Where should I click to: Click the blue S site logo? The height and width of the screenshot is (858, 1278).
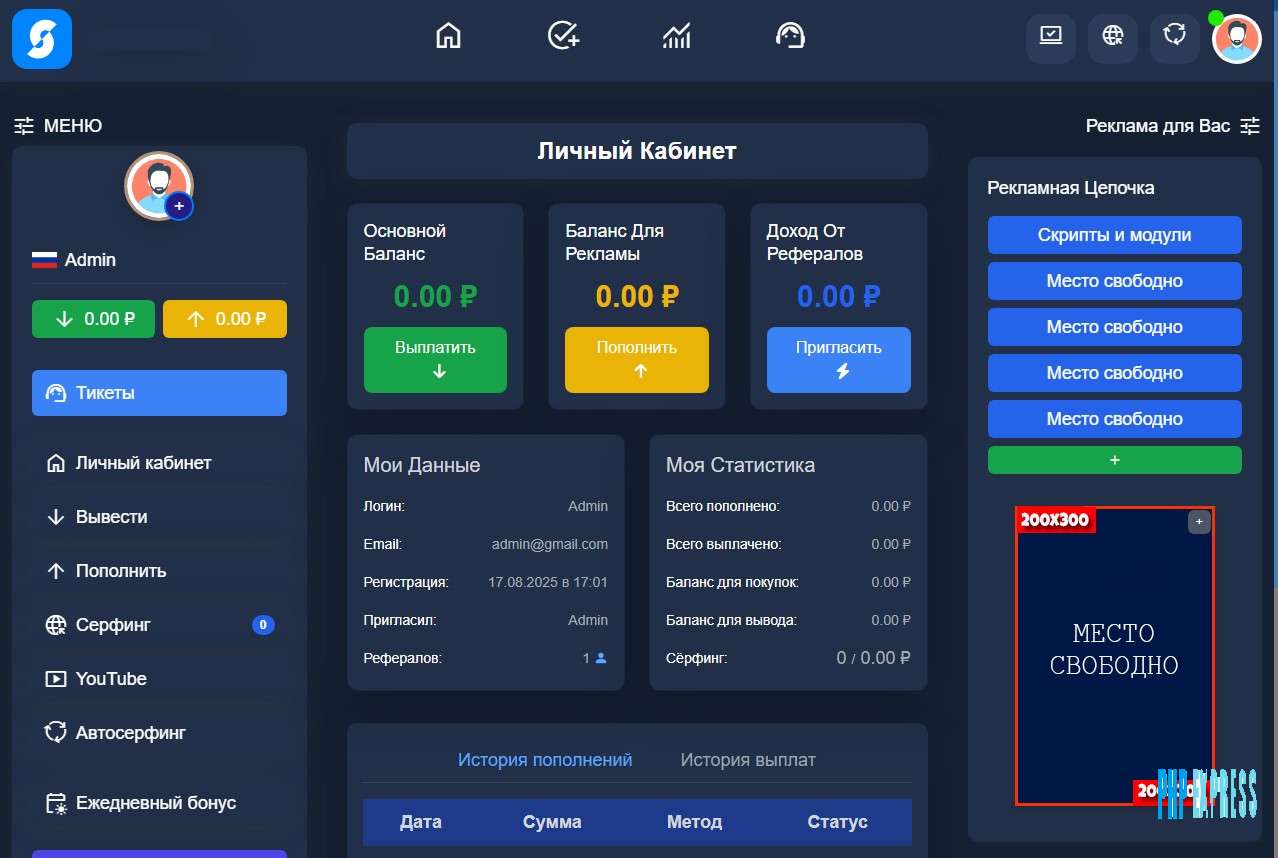click(x=42, y=39)
